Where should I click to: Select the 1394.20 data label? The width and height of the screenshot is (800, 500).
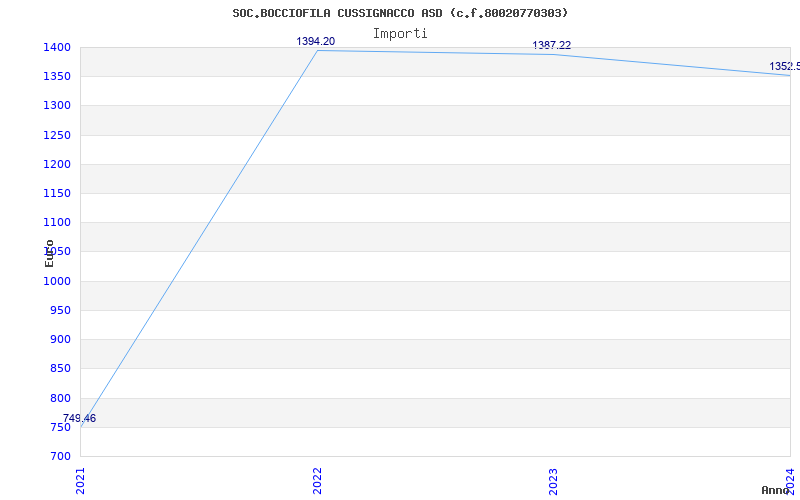[x=316, y=41]
